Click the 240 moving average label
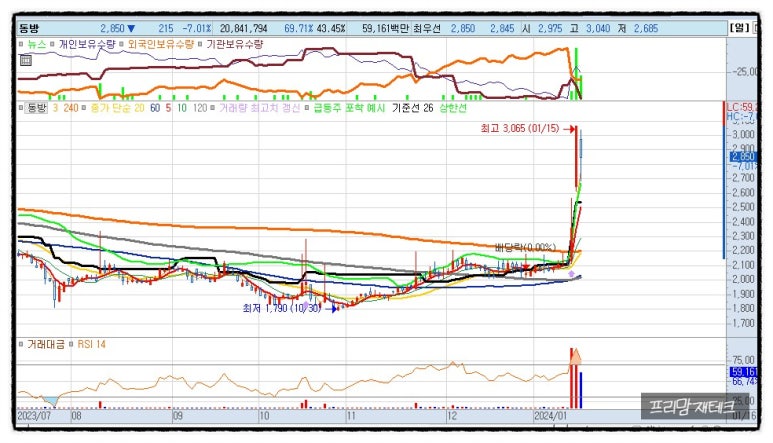 click(x=70, y=107)
